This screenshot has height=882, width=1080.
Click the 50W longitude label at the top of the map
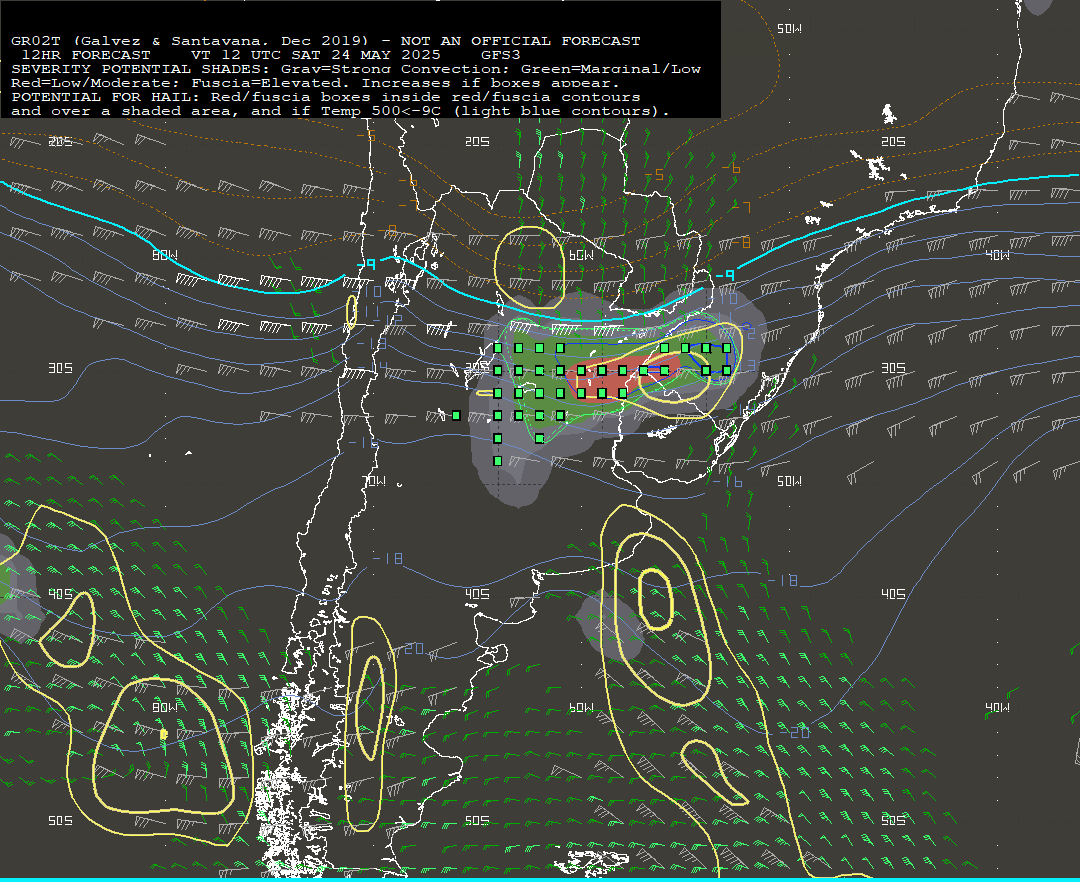pyautogui.click(x=789, y=28)
